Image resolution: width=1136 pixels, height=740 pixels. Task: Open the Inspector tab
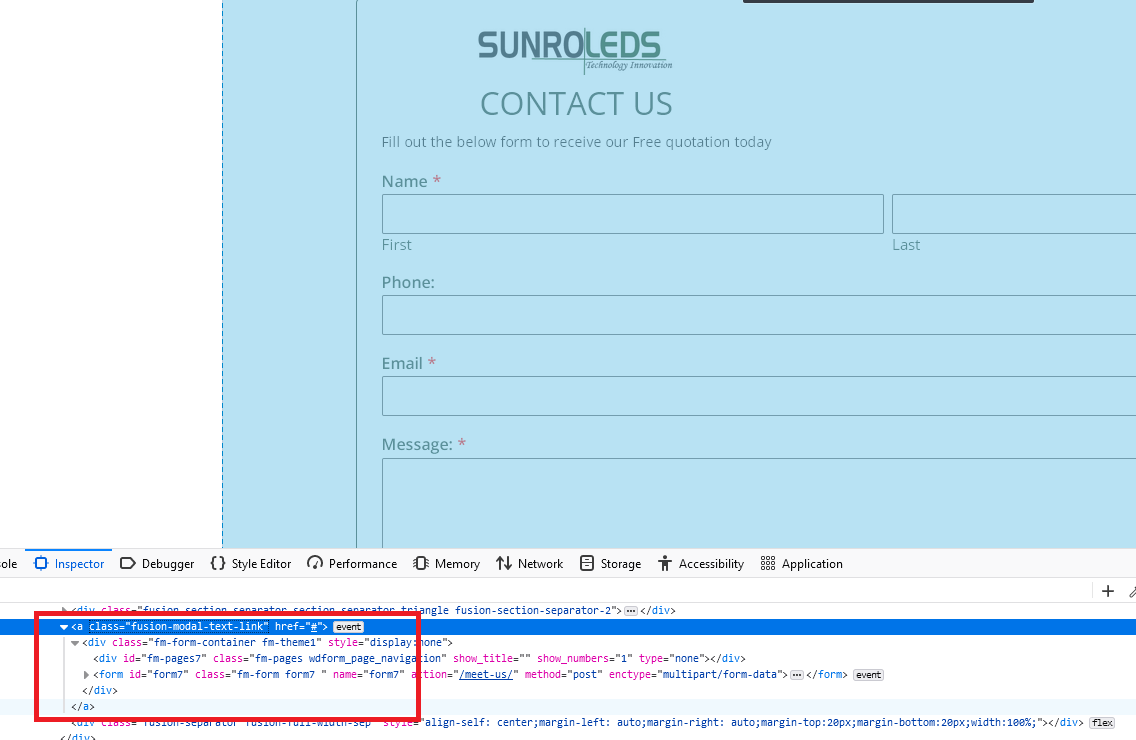point(69,564)
